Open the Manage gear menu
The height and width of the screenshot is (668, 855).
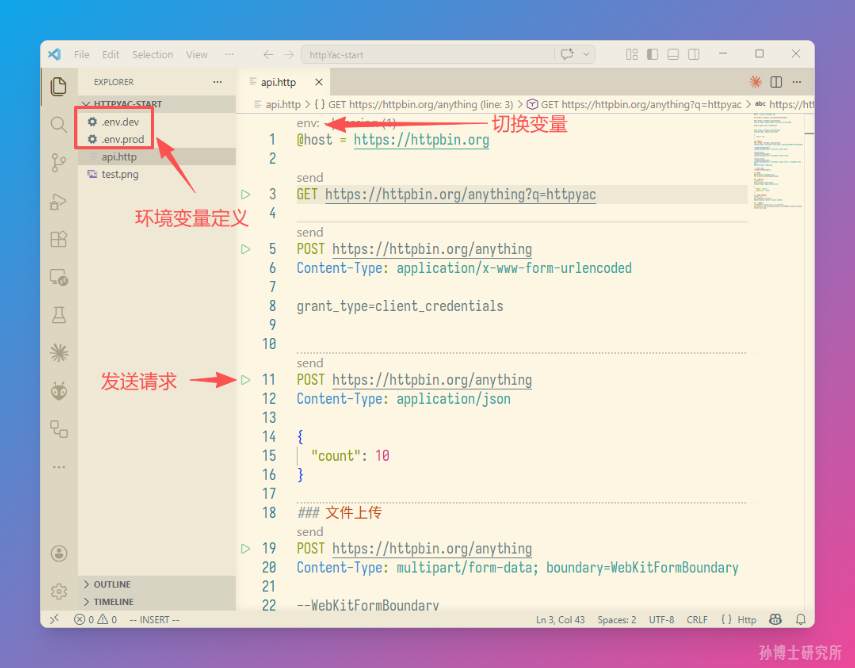point(59,591)
